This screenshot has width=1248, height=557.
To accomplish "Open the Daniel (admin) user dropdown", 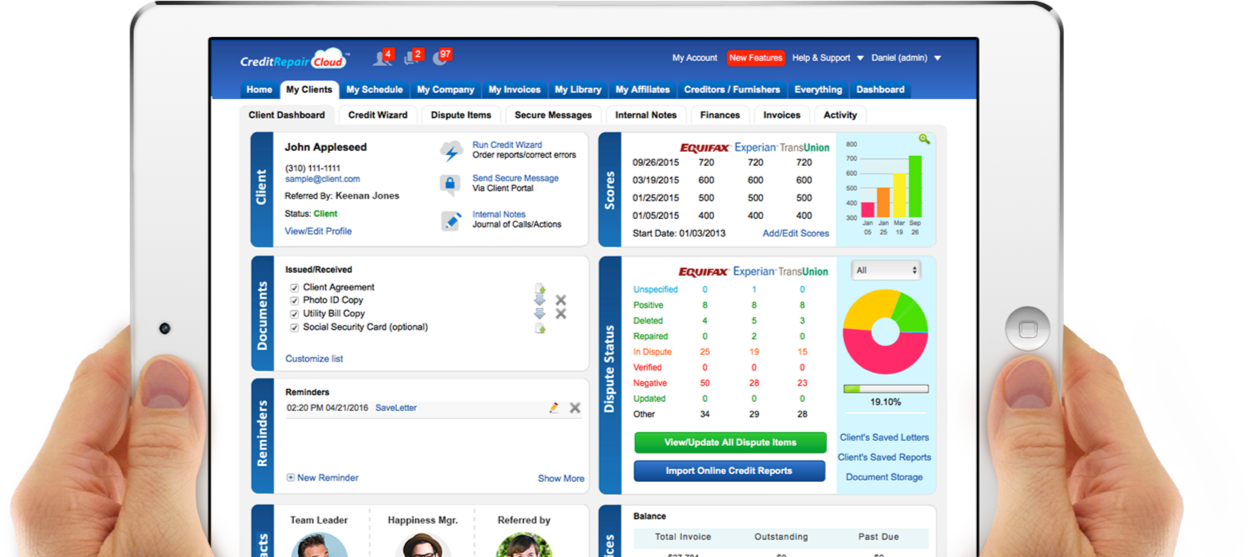I will pos(906,58).
